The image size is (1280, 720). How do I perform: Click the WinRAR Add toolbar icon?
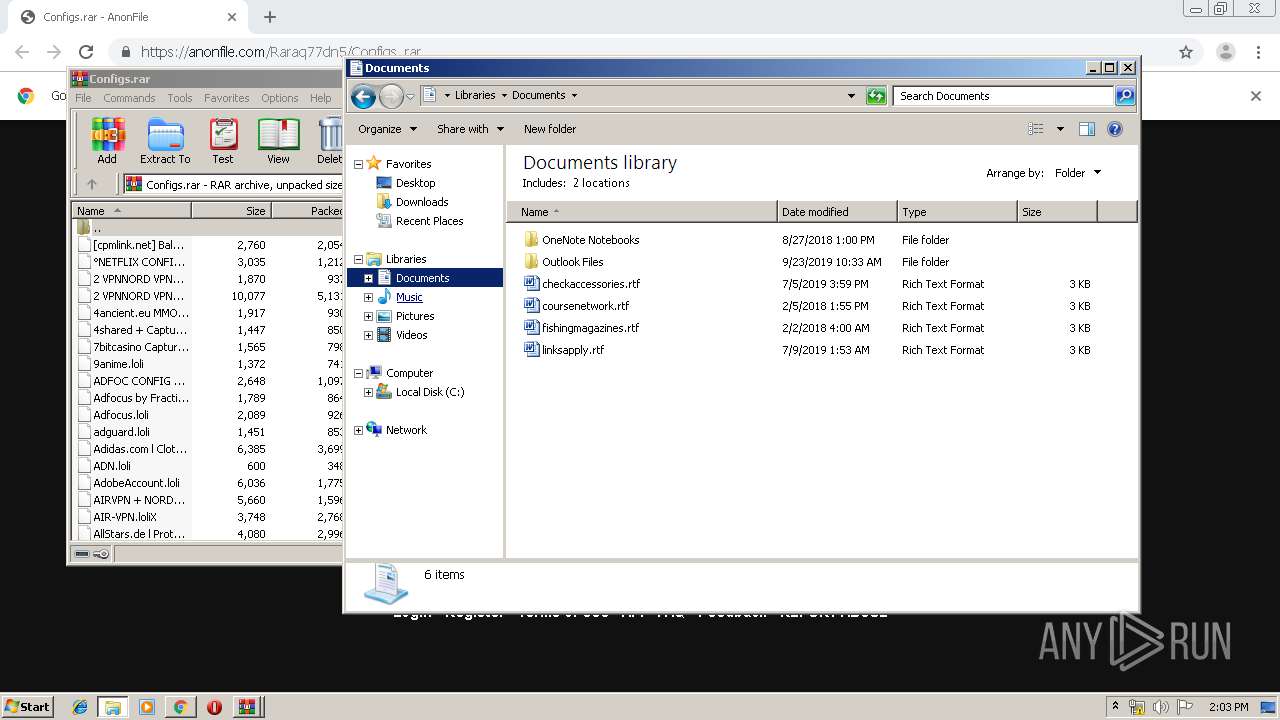pyautogui.click(x=107, y=141)
